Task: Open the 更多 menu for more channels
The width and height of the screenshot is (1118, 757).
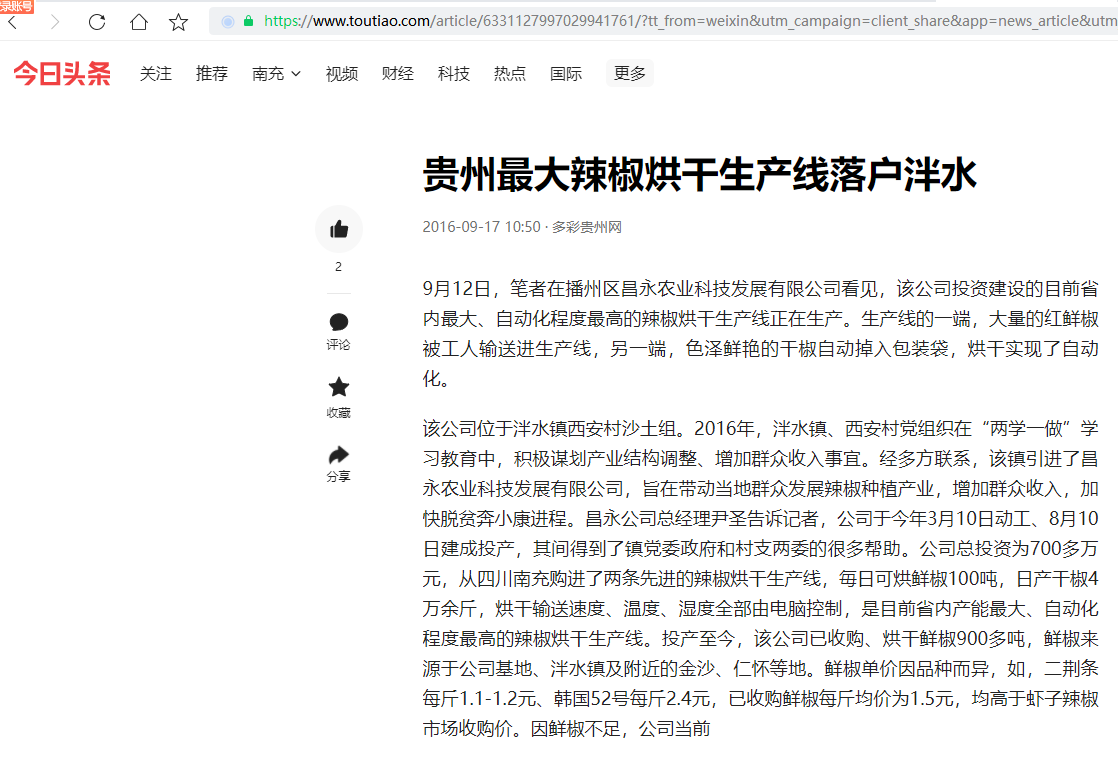Action: [x=630, y=73]
